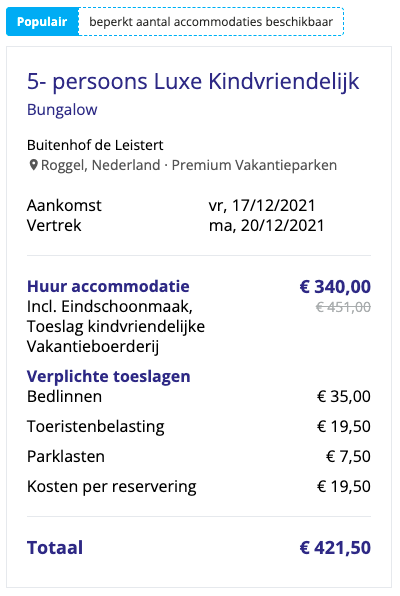Click the location pin icon beside Roggel
400x596 pixels.
tap(33, 165)
